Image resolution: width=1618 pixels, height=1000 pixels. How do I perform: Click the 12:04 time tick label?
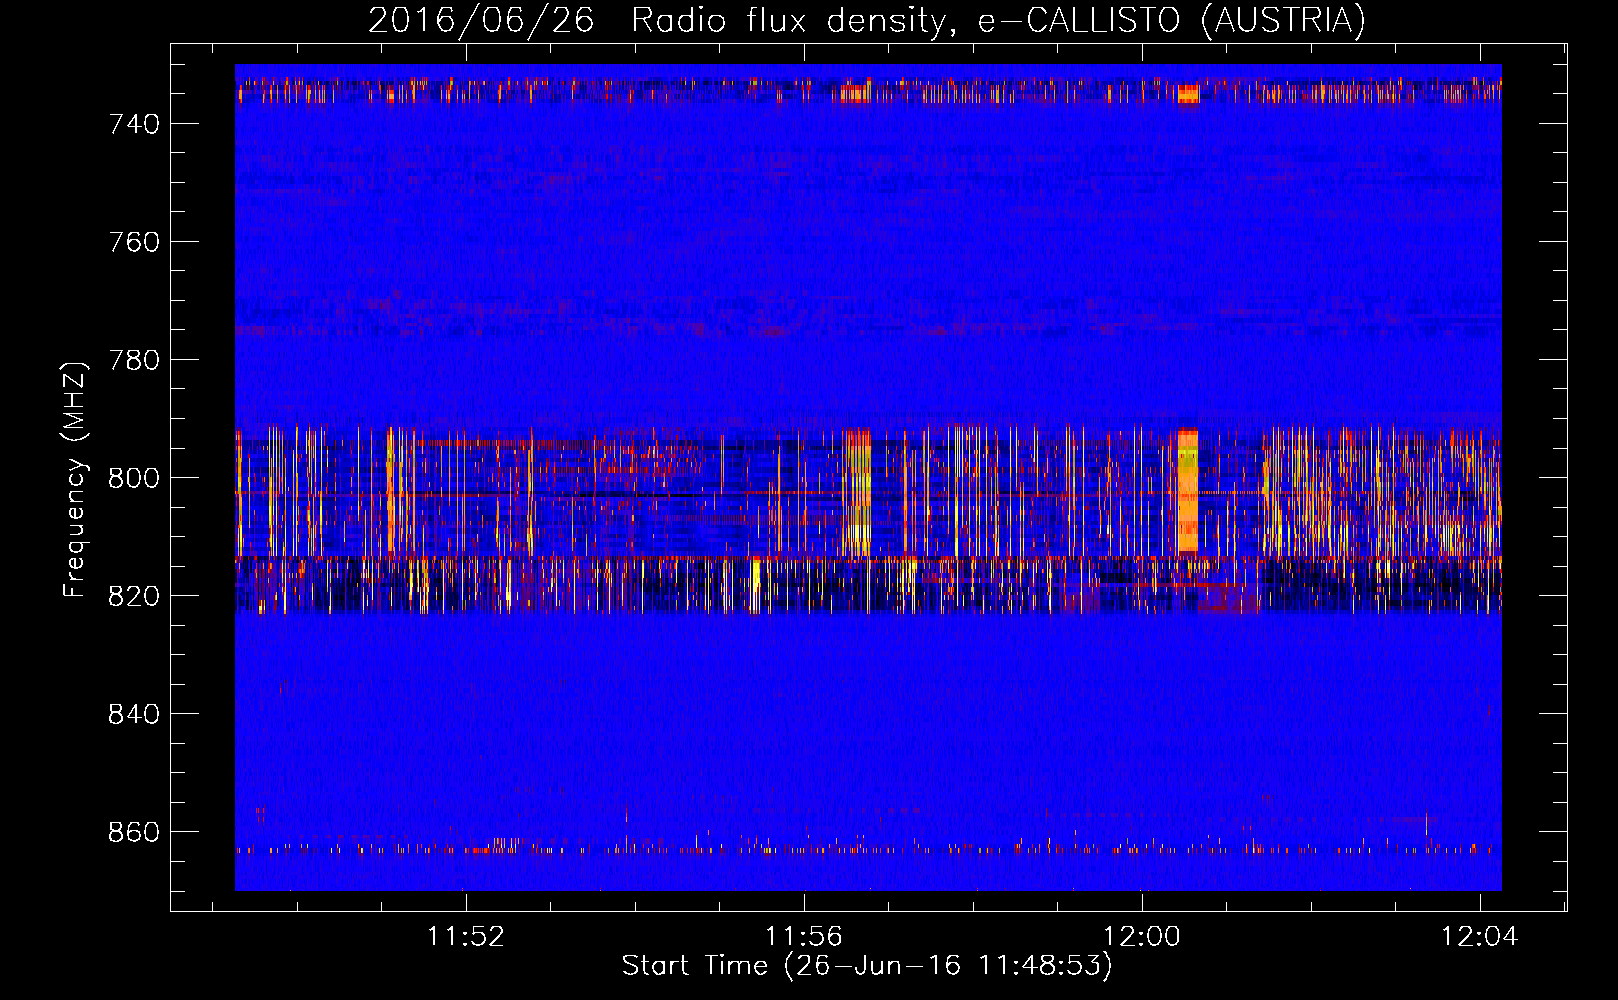click(1479, 937)
